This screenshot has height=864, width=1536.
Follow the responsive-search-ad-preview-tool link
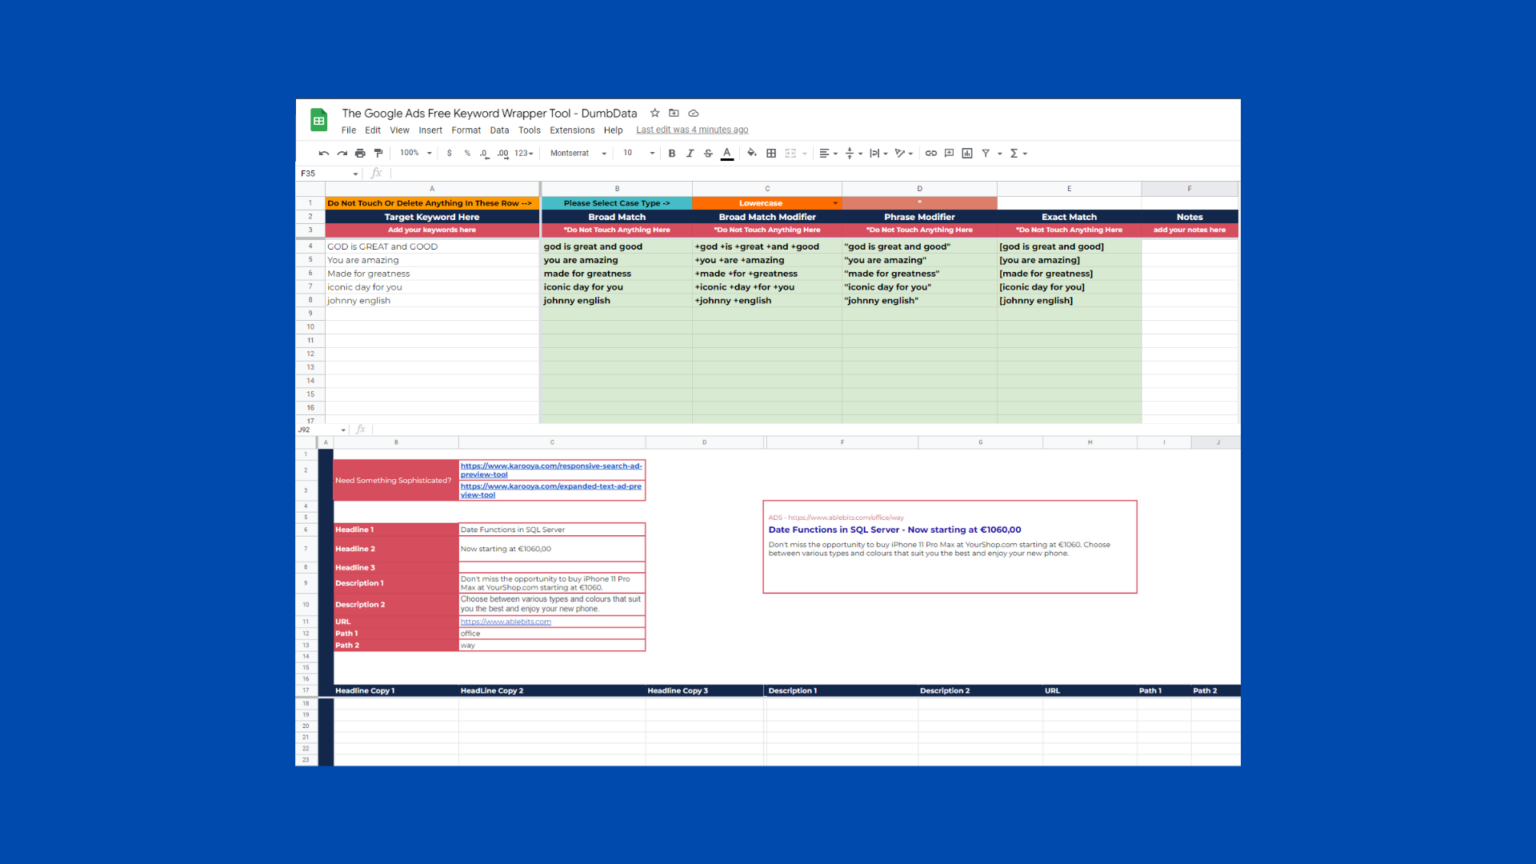tap(551, 469)
